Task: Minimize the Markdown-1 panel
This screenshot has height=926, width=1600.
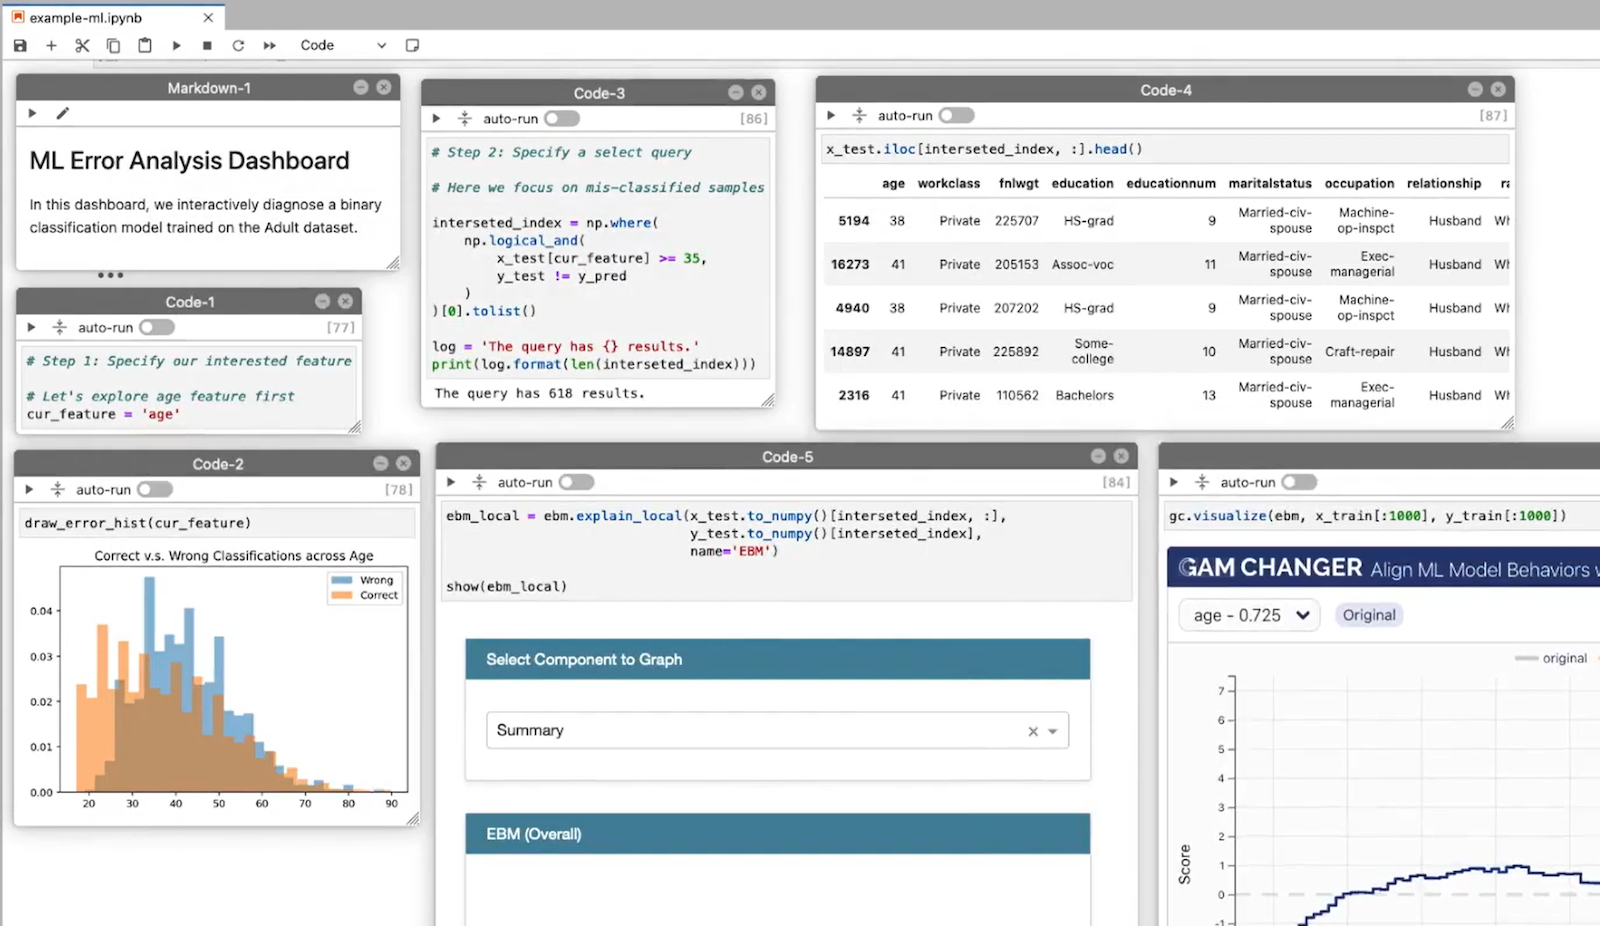Action: 361,87
